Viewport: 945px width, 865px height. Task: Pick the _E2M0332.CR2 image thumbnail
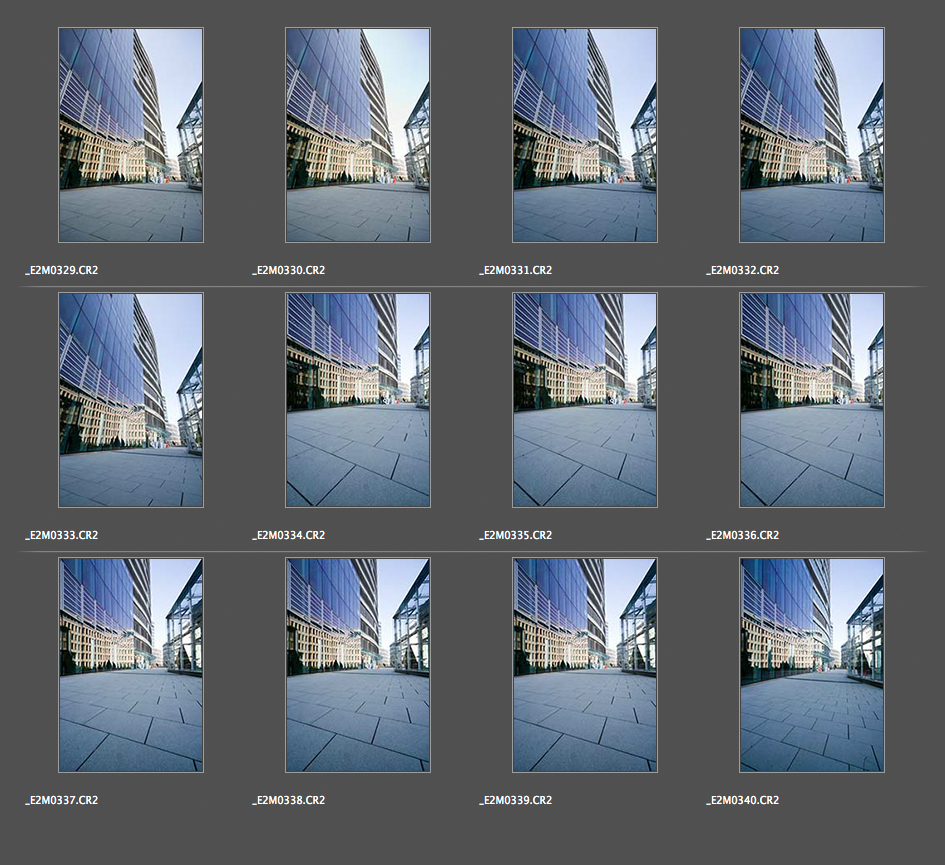[812, 135]
